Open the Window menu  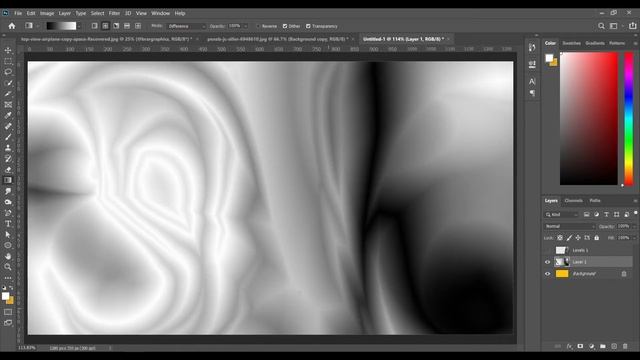click(160, 13)
